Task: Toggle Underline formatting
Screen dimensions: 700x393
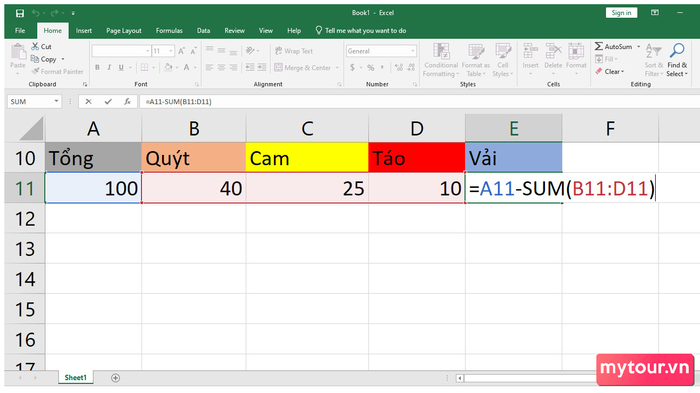Action: coord(121,67)
